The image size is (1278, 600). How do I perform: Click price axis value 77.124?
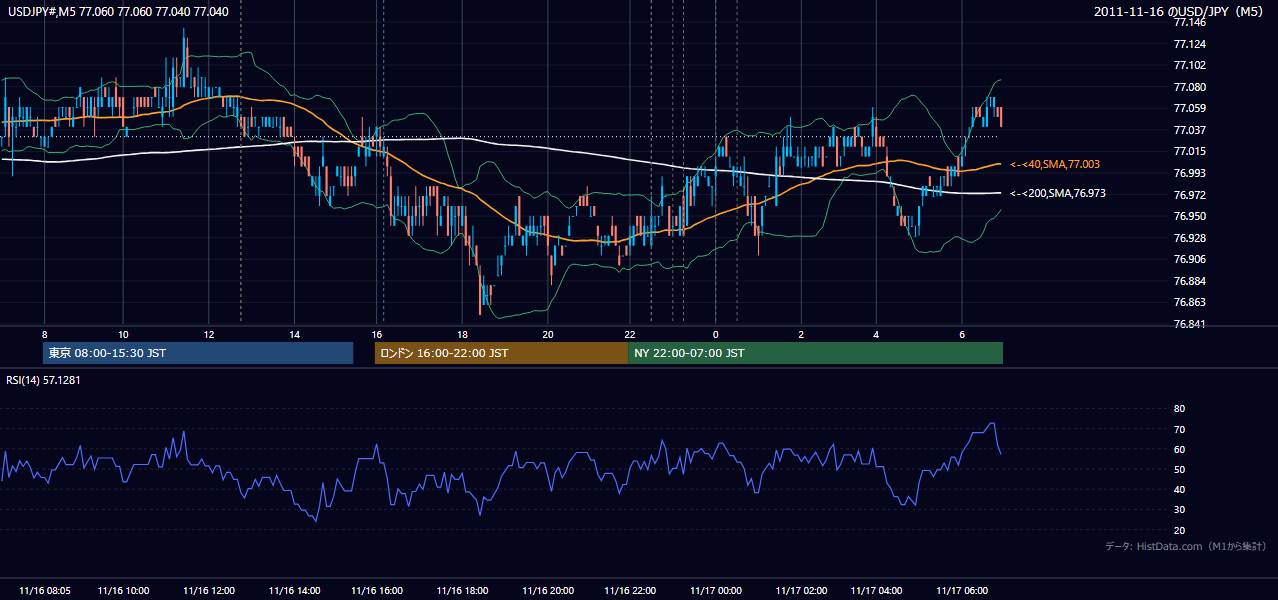click(x=1189, y=44)
